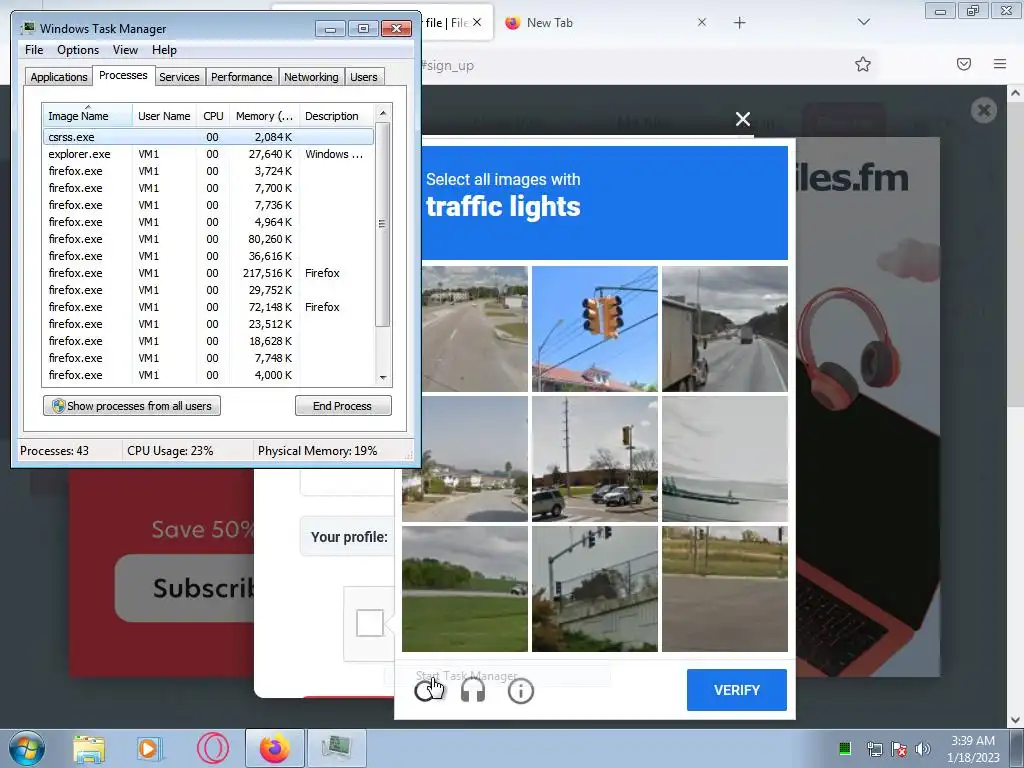The height and width of the screenshot is (768, 1024).
Task: Open the Pocket save icon in Firefox toolbar
Action: [964, 64]
